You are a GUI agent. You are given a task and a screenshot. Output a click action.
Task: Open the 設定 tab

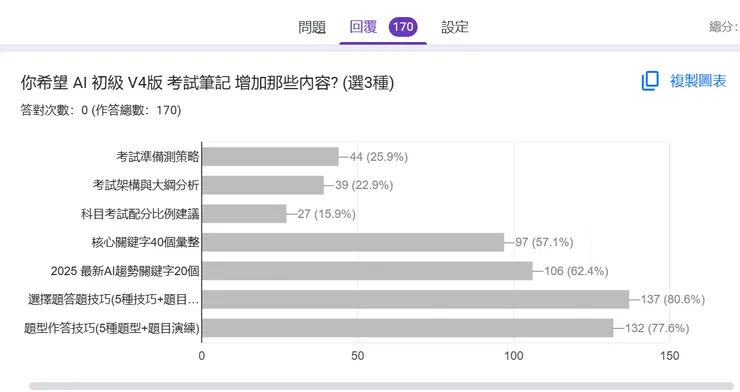455,27
